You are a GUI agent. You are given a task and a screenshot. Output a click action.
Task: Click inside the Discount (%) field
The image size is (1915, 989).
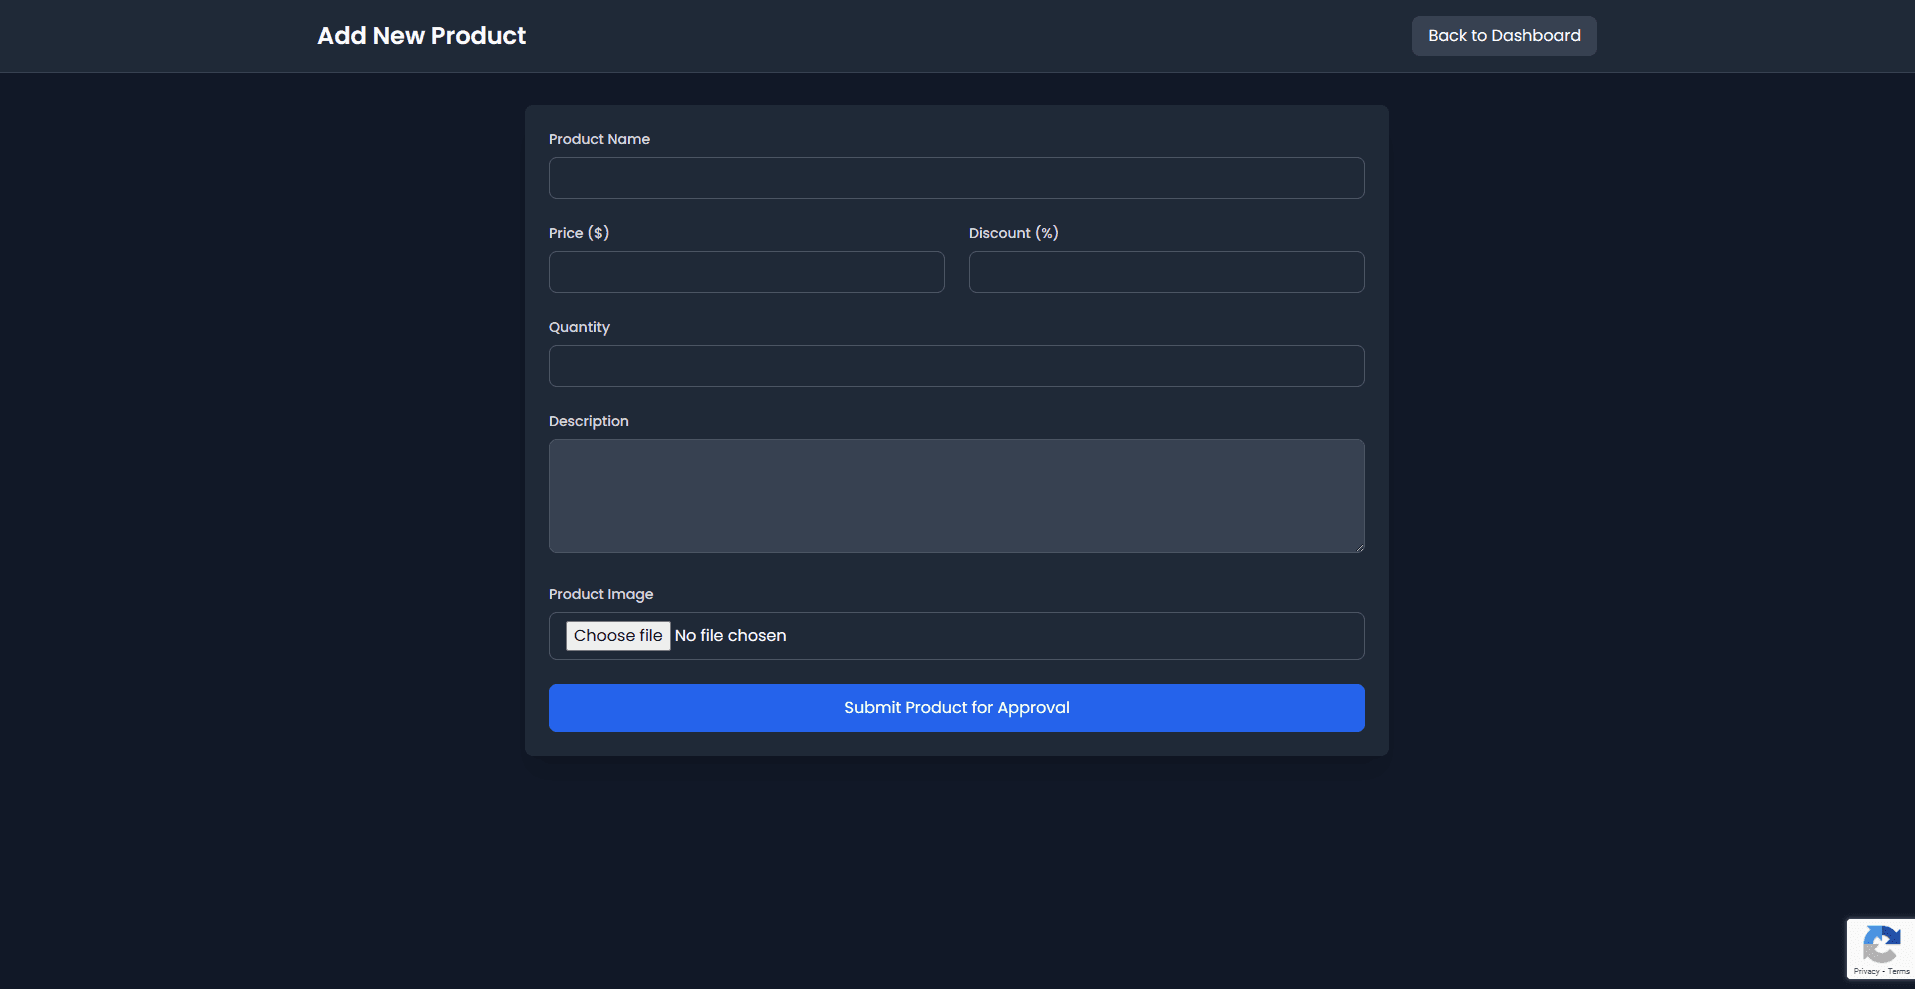[x=1166, y=272]
